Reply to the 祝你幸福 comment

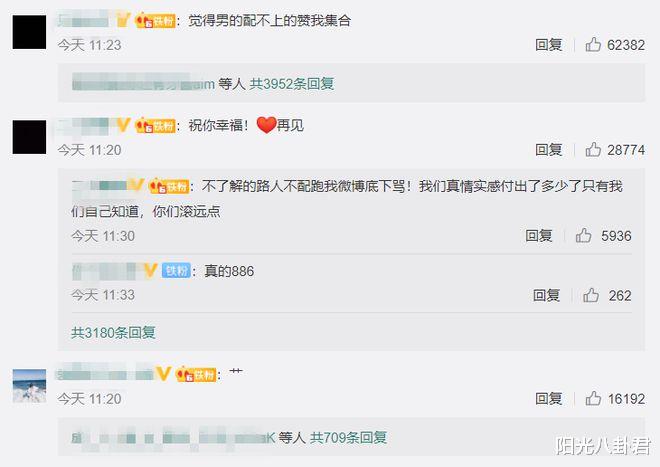549,149
